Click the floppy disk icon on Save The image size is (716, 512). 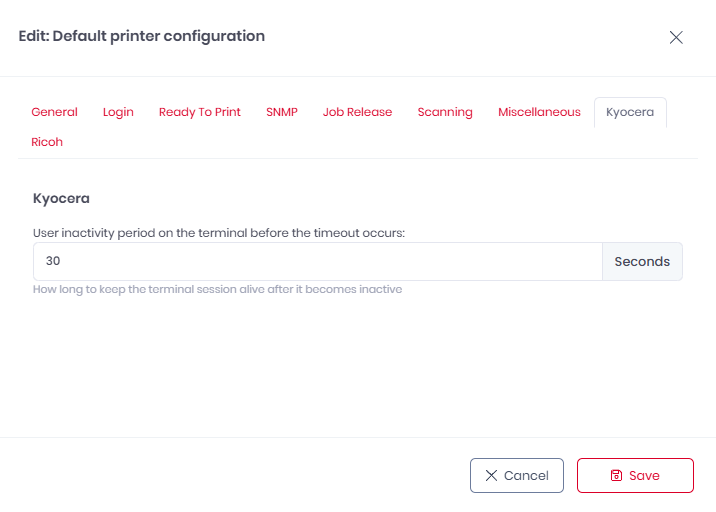tap(617, 476)
